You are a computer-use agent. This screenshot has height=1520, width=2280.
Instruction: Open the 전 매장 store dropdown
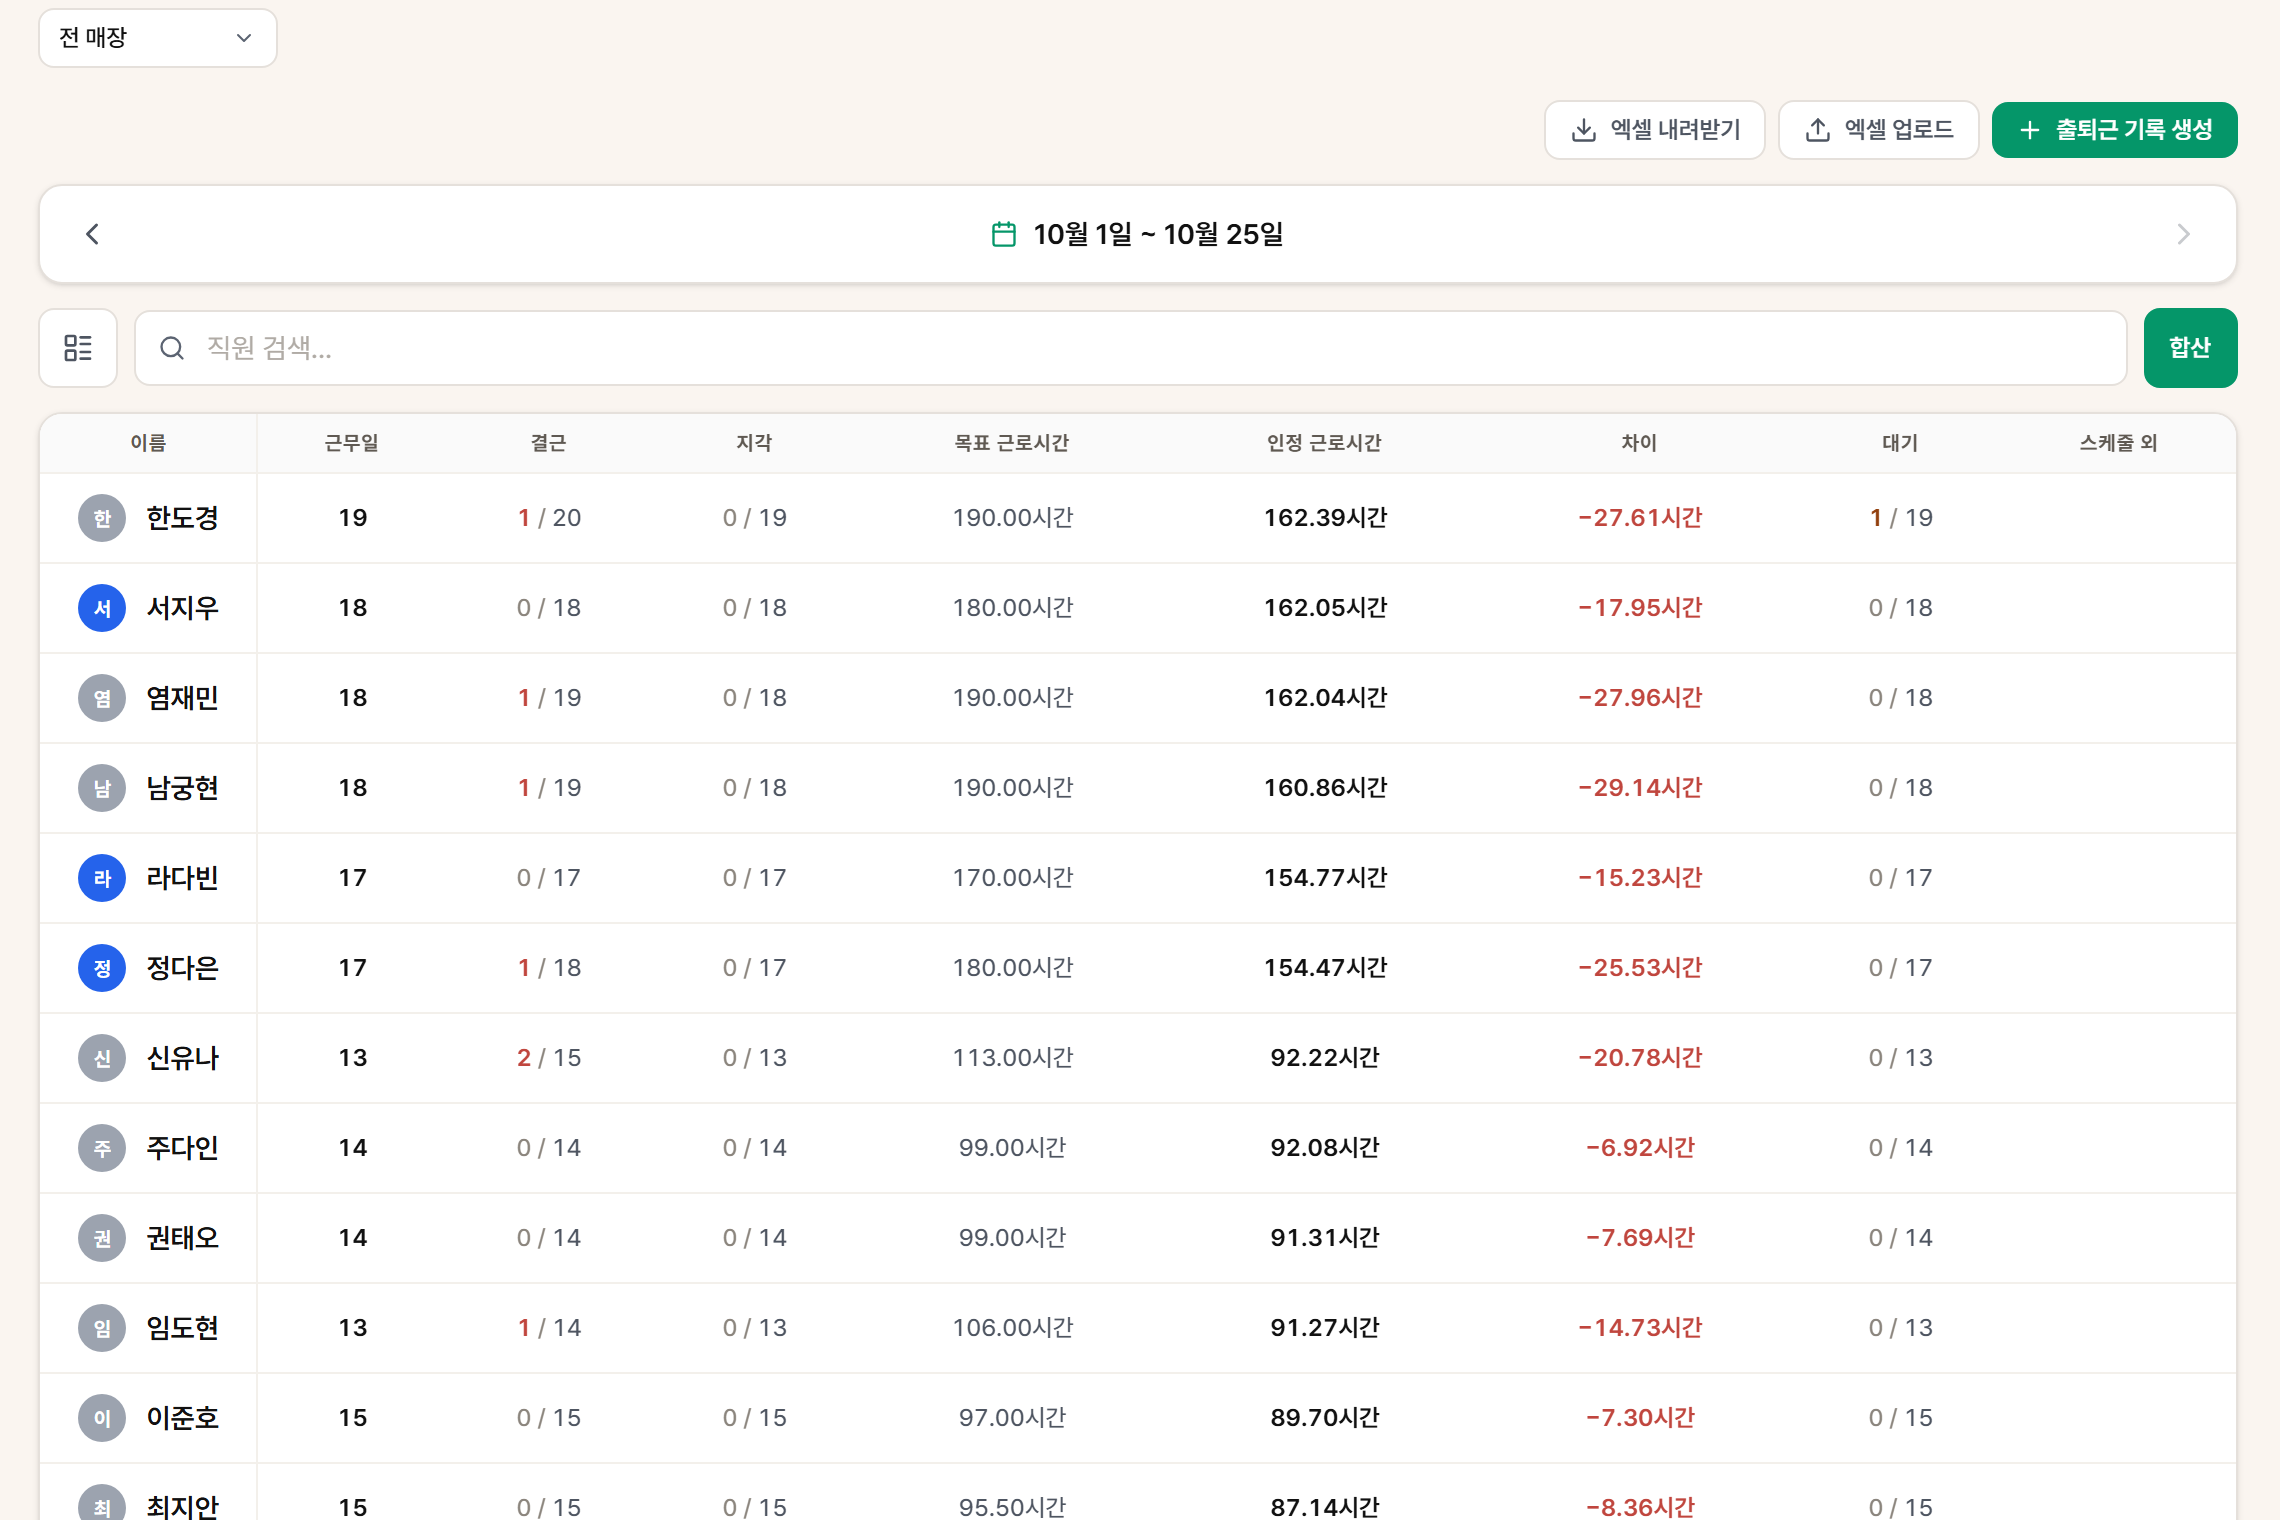(x=158, y=38)
